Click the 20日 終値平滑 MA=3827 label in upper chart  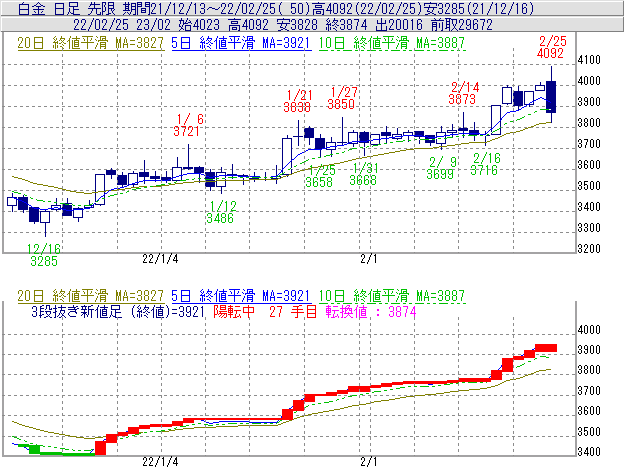(90, 43)
